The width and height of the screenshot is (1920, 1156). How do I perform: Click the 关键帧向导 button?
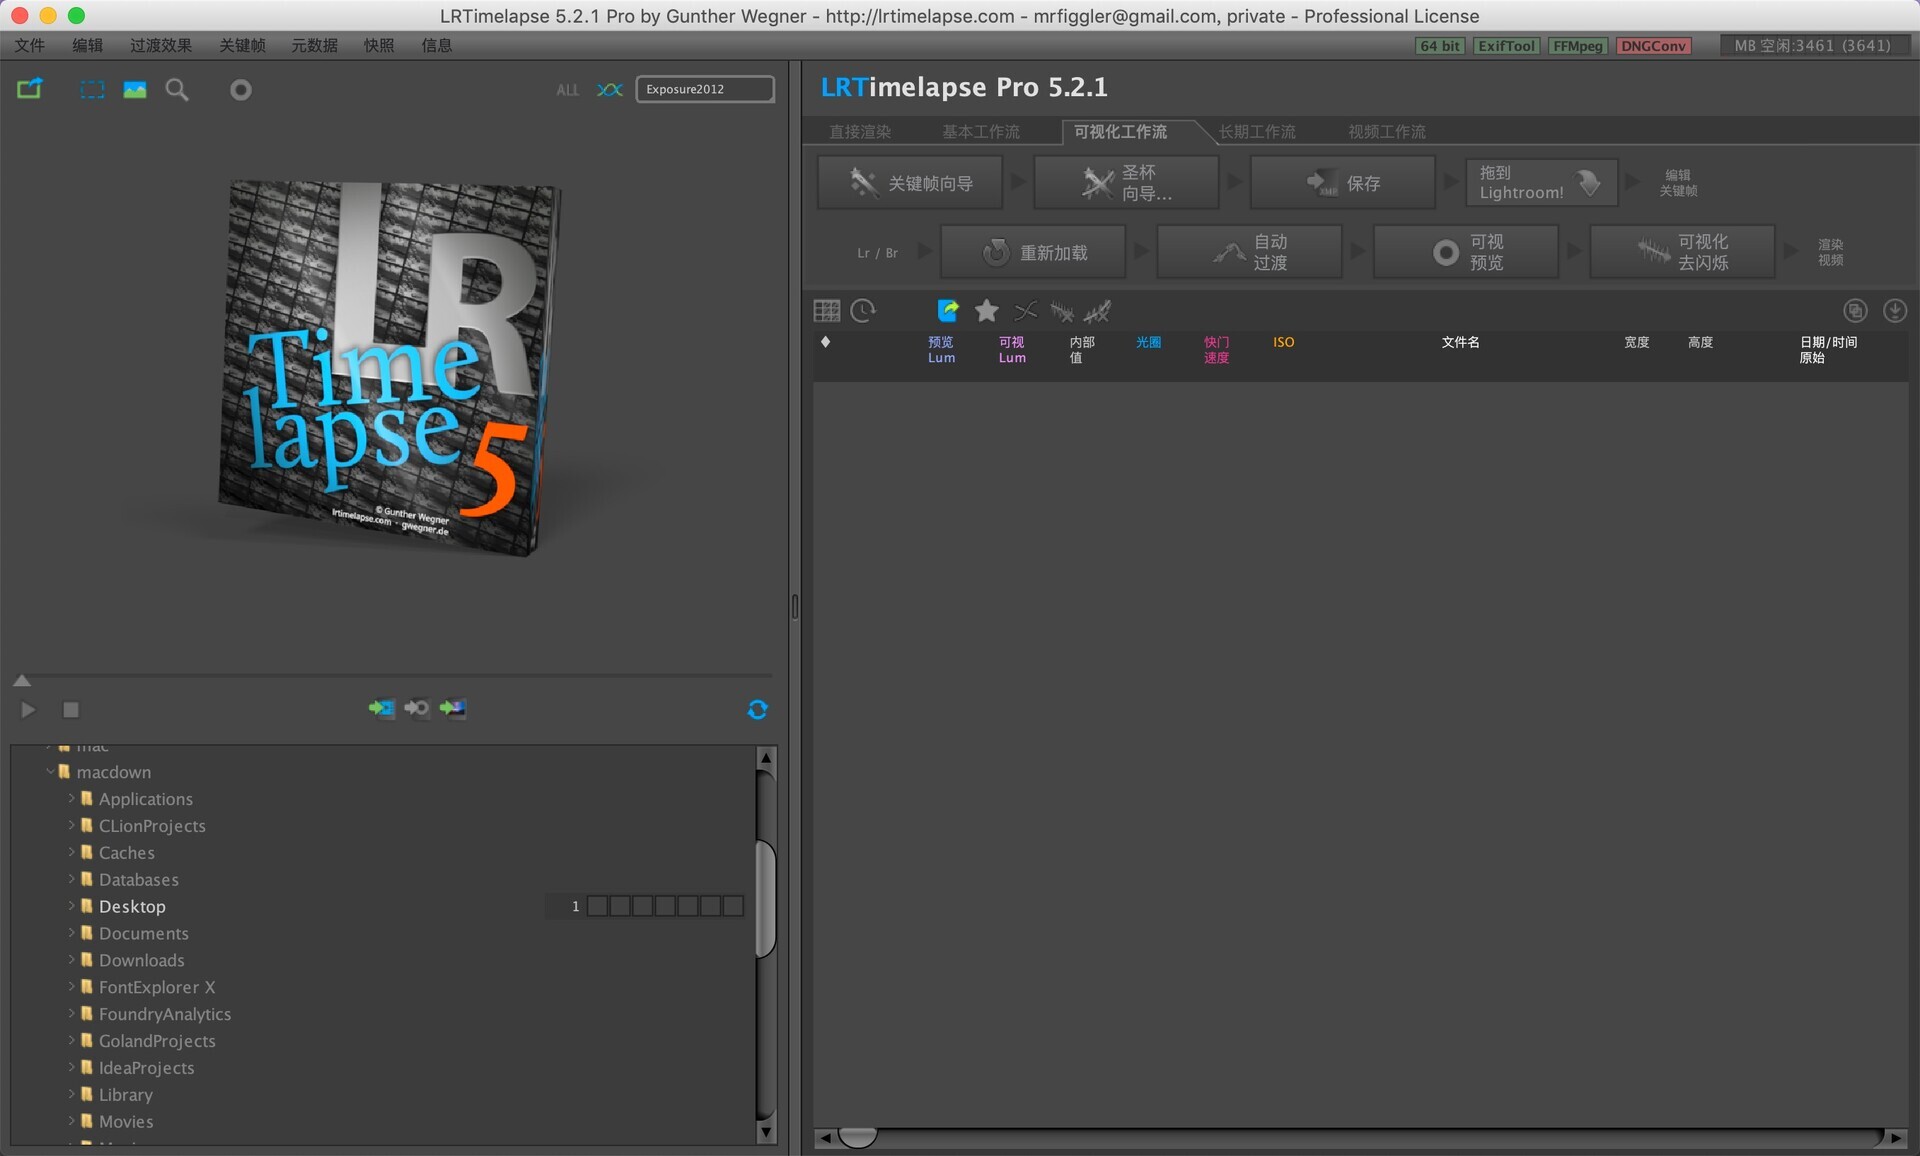910,183
